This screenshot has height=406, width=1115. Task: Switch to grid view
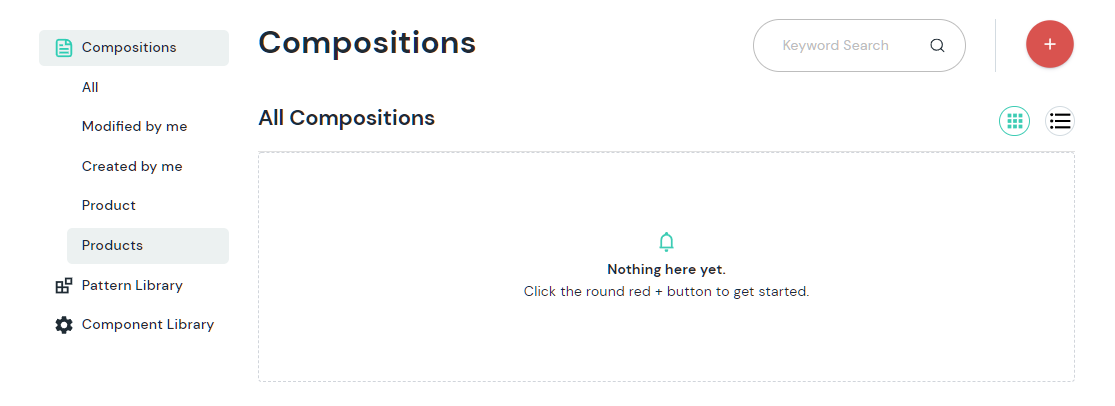[x=1015, y=121]
